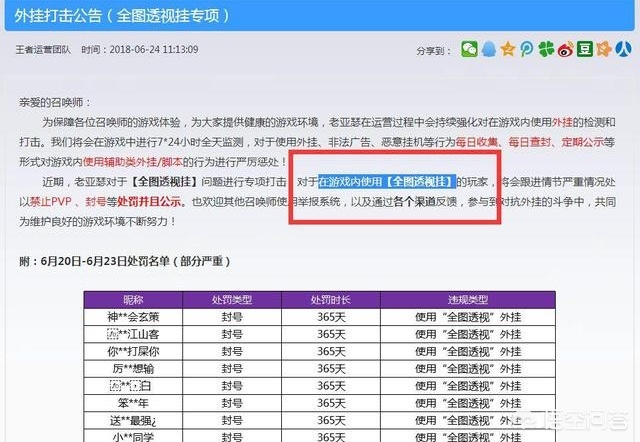The width and height of the screenshot is (640, 442).
Task: Click the green four-leaf clover share icon
Action: point(546,49)
